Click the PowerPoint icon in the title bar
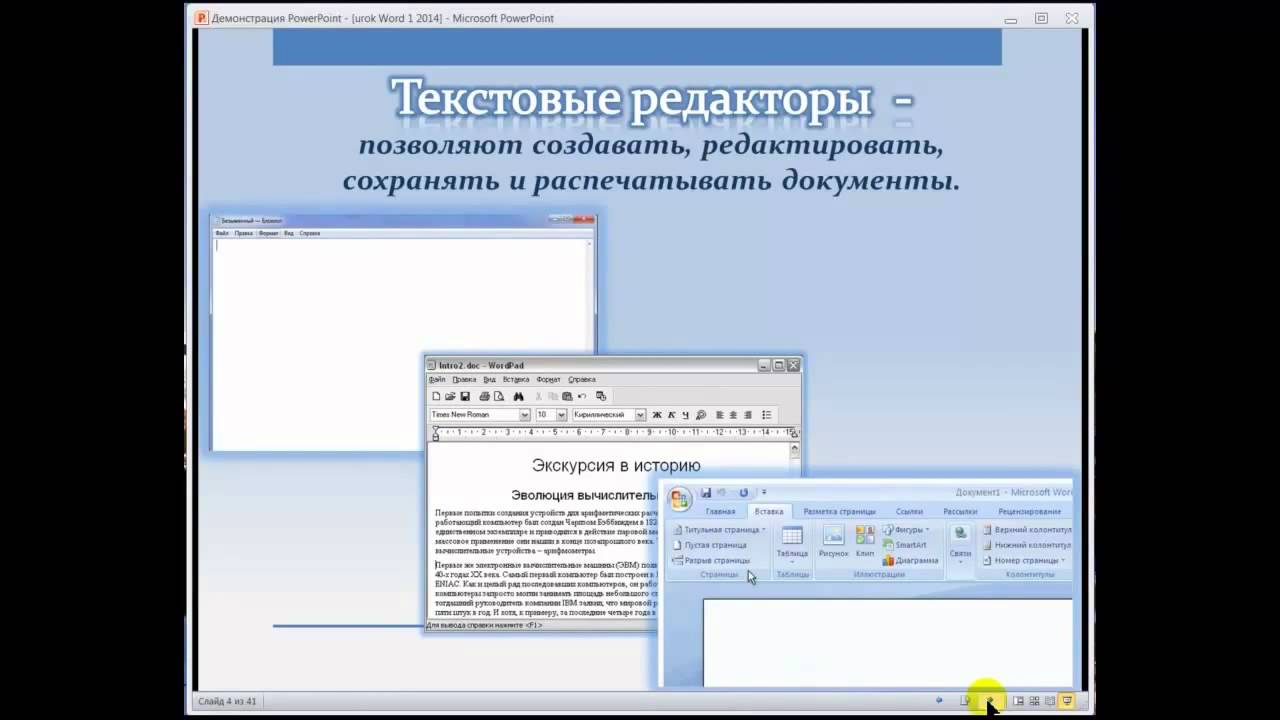The height and width of the screenshot is (720, 1280). [202, 18]
